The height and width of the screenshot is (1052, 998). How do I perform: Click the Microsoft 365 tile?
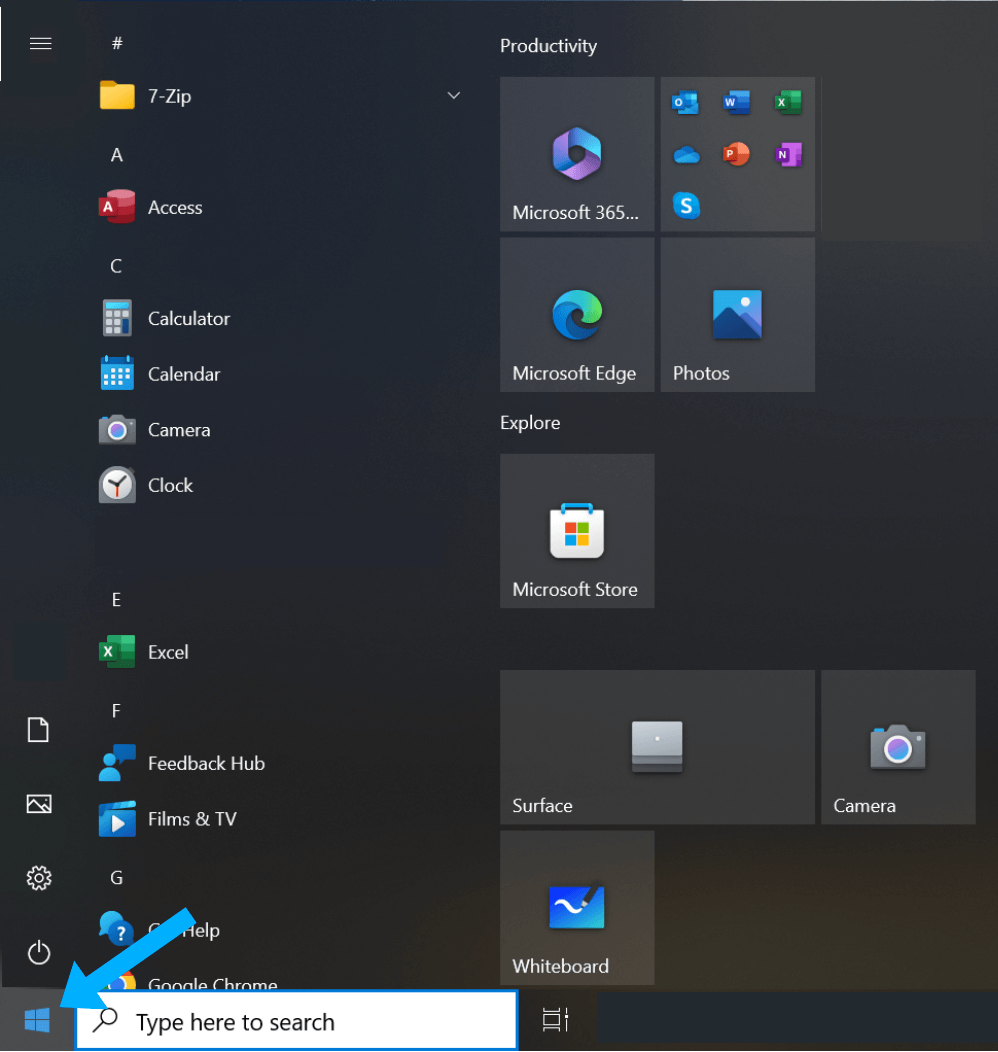pos(577,155)
